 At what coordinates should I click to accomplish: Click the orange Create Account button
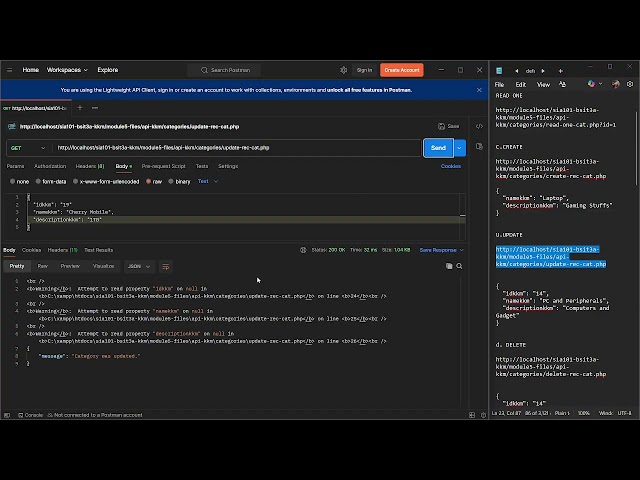(401, 70)
